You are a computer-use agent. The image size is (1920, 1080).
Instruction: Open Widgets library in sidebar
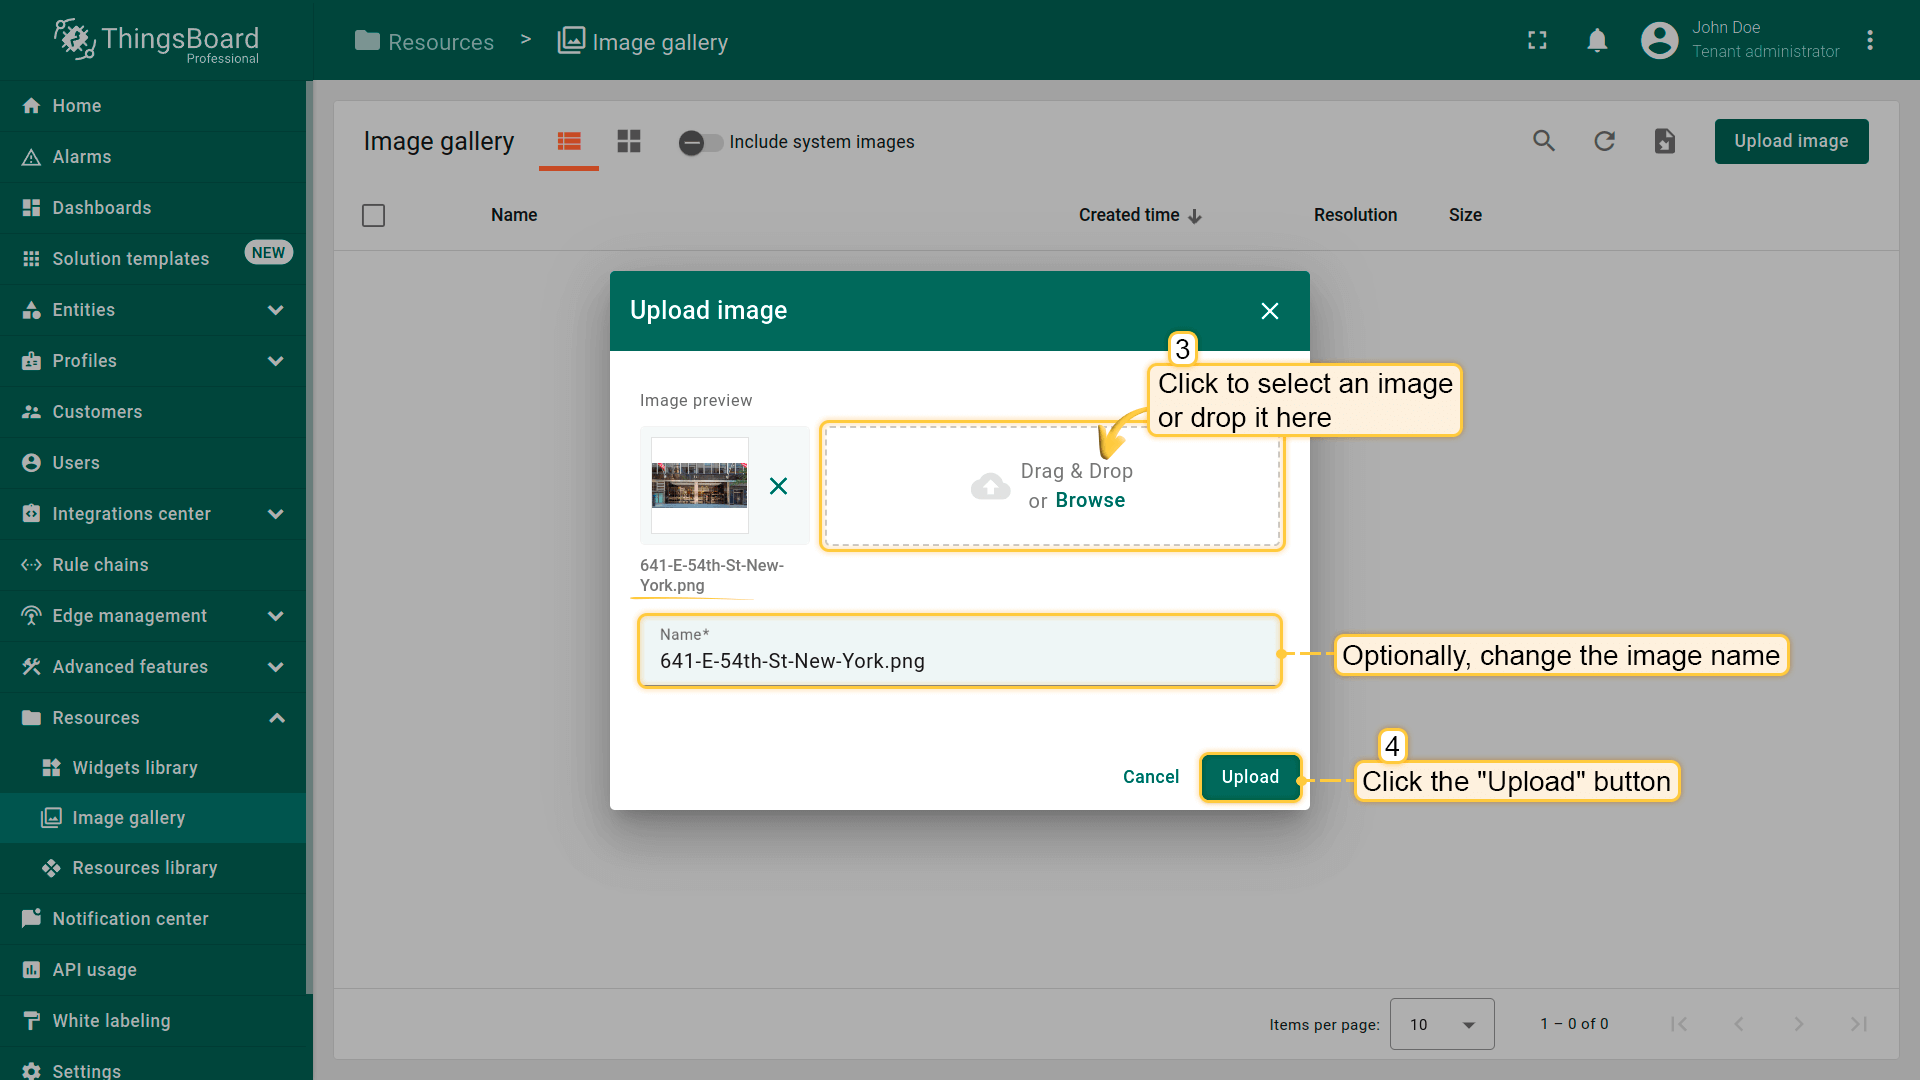point(135,768)
